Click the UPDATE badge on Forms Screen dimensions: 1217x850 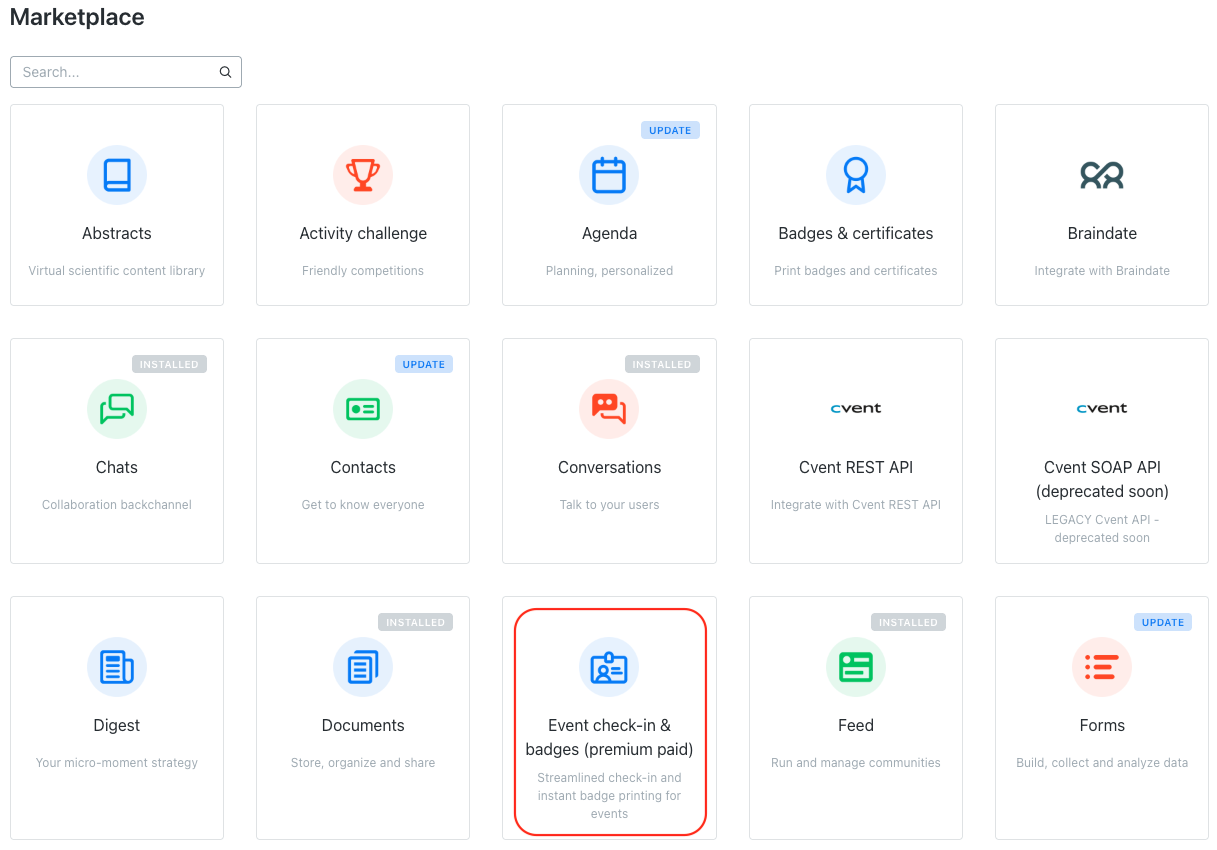coord(1162,622)
